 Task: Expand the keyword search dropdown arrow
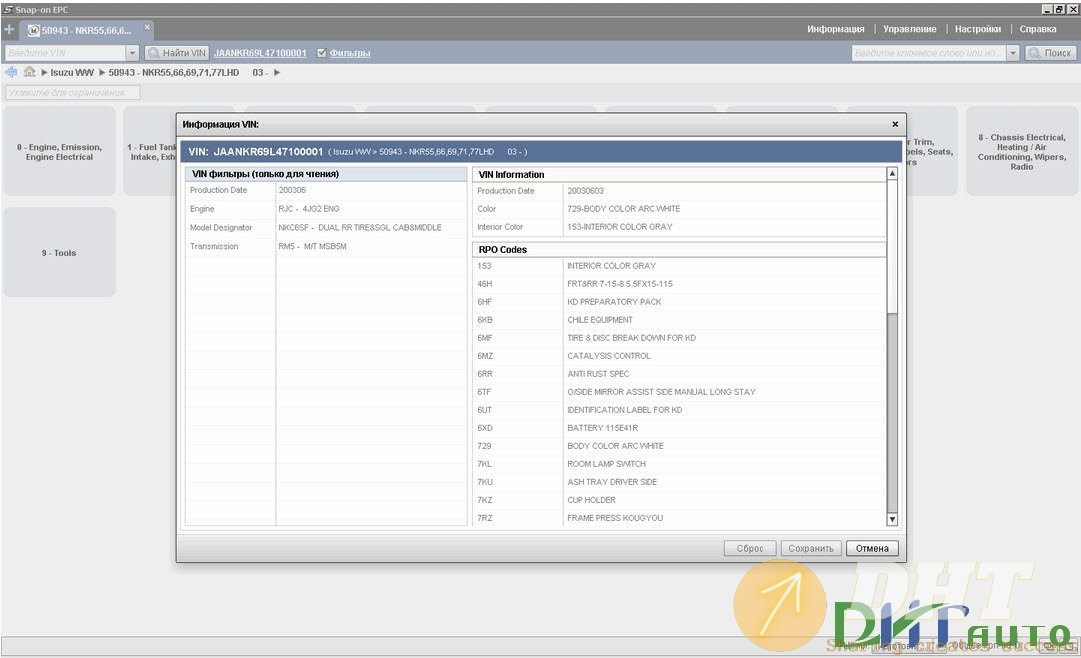tap(1013, 53)
